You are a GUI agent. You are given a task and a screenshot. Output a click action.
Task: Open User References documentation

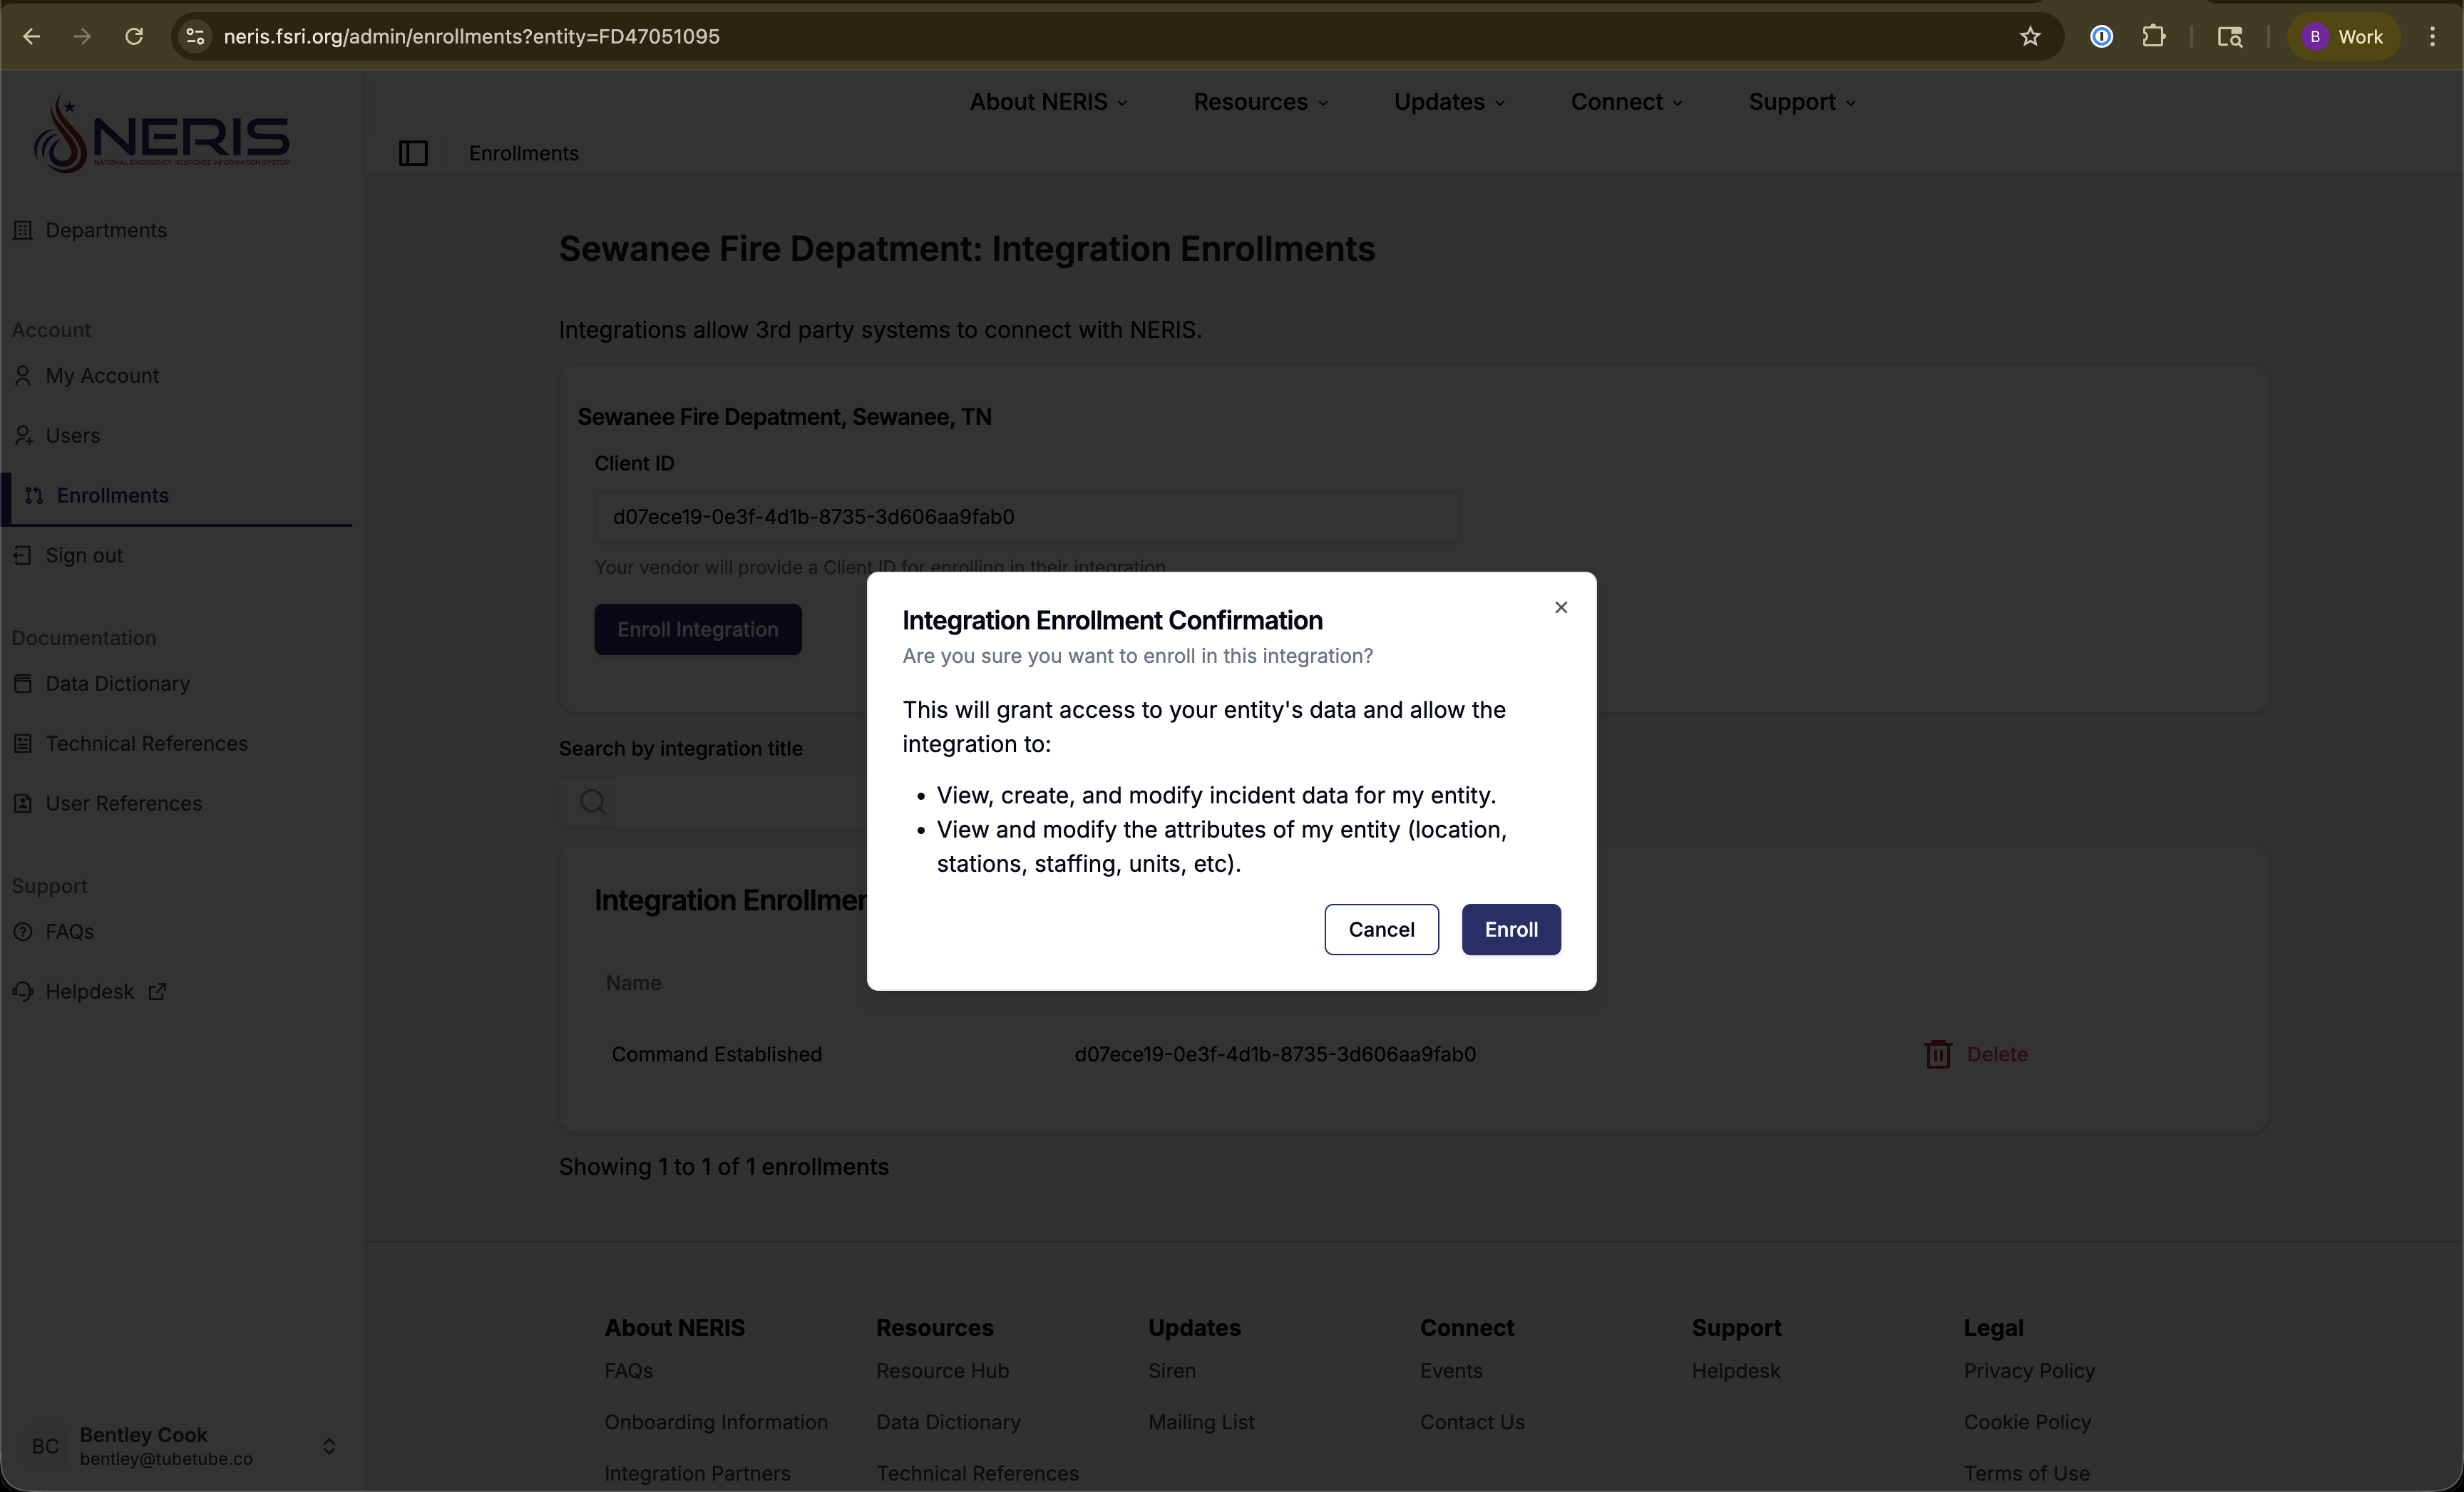[124, 804]
